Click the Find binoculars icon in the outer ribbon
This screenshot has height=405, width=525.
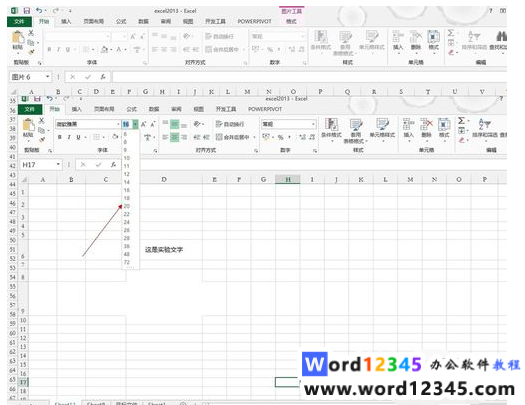pyautogui.click(x=501, y=36)
